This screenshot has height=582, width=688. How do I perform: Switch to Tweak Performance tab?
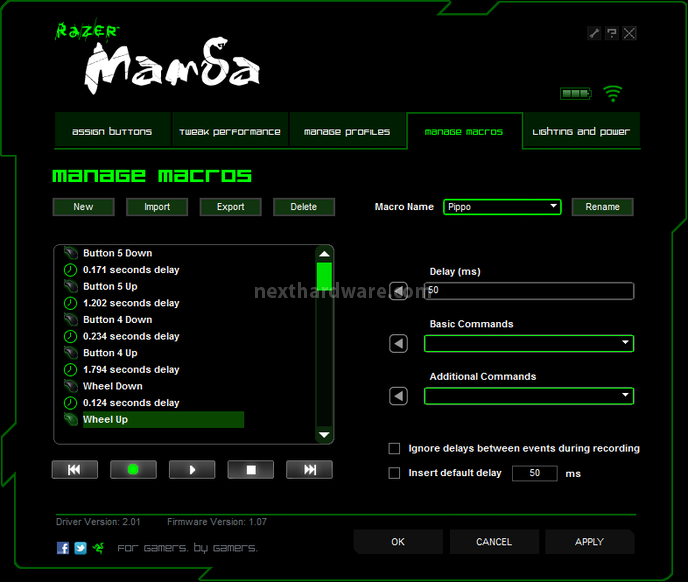pyautogui.click(x=230, y=131)
